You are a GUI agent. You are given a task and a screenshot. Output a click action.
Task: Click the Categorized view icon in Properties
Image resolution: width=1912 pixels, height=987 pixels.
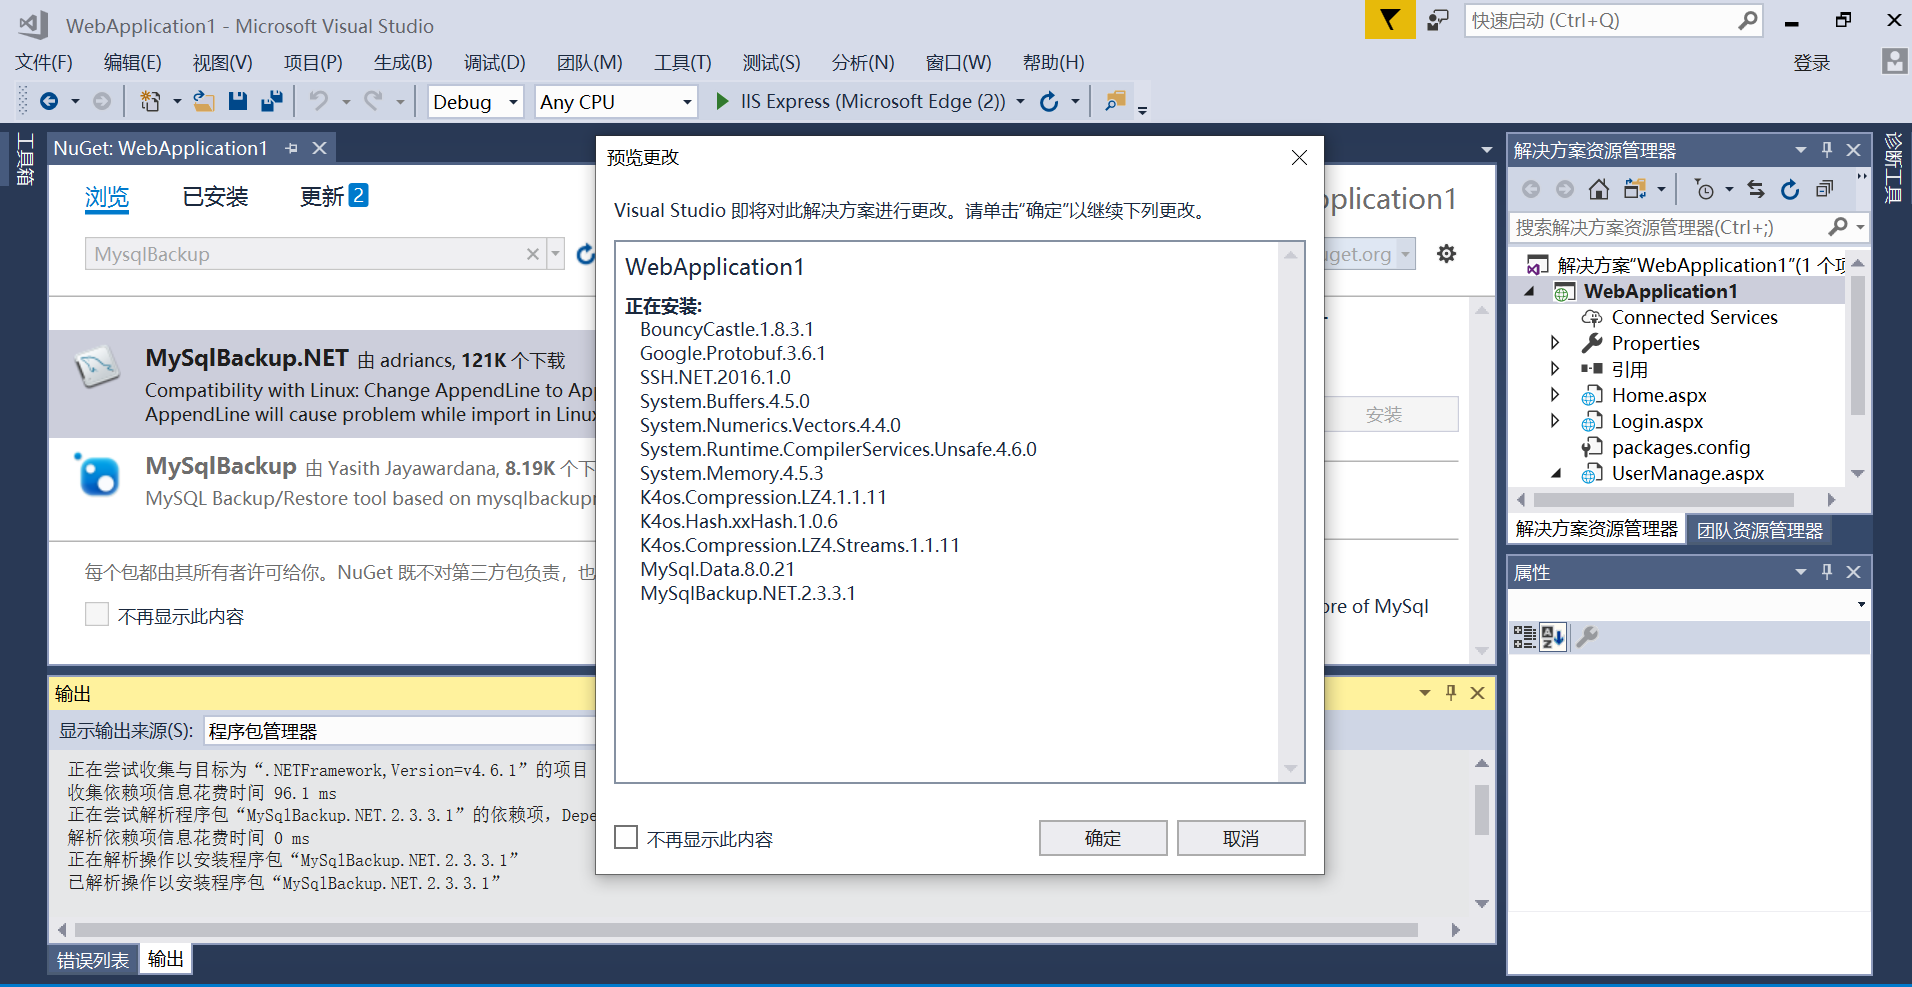tap(1524, 637)
